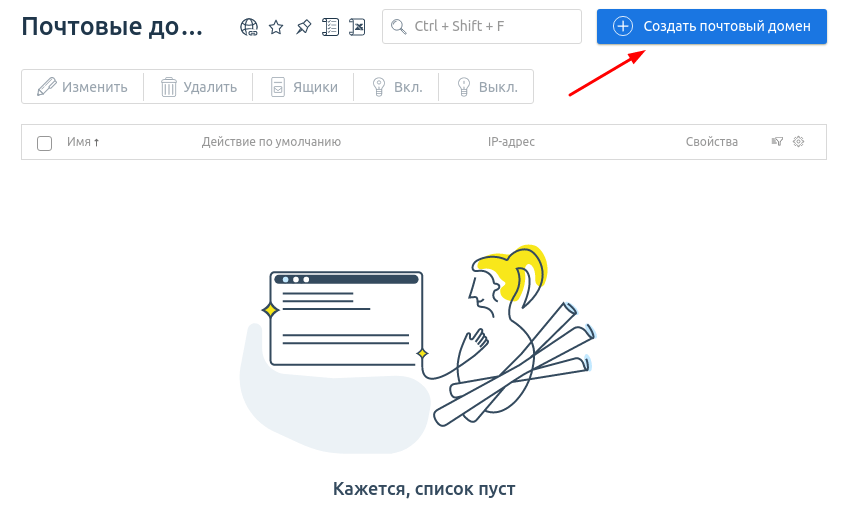This screenshot has height=507, width=845.
Task: Disable domain with Выкл. button
Action: 486,87
